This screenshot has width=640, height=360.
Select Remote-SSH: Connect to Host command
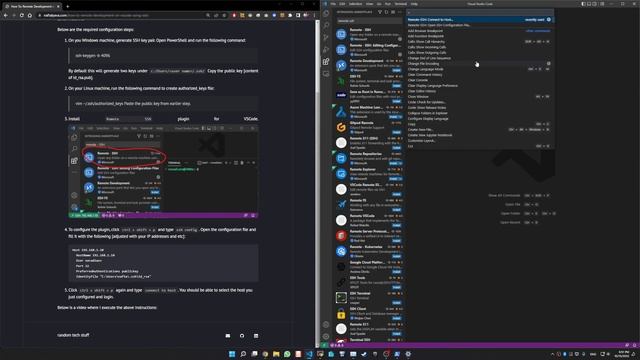pyautogui.click(x=480, y=20)
